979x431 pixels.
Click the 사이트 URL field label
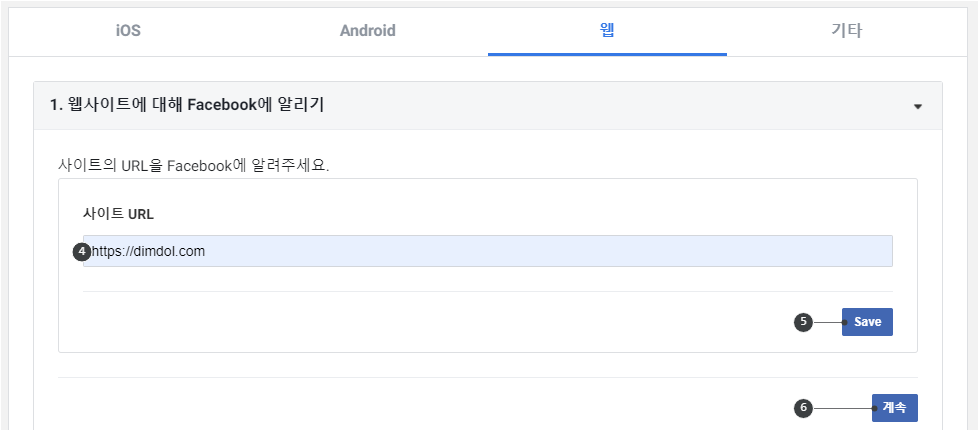(x=118, y=214)
